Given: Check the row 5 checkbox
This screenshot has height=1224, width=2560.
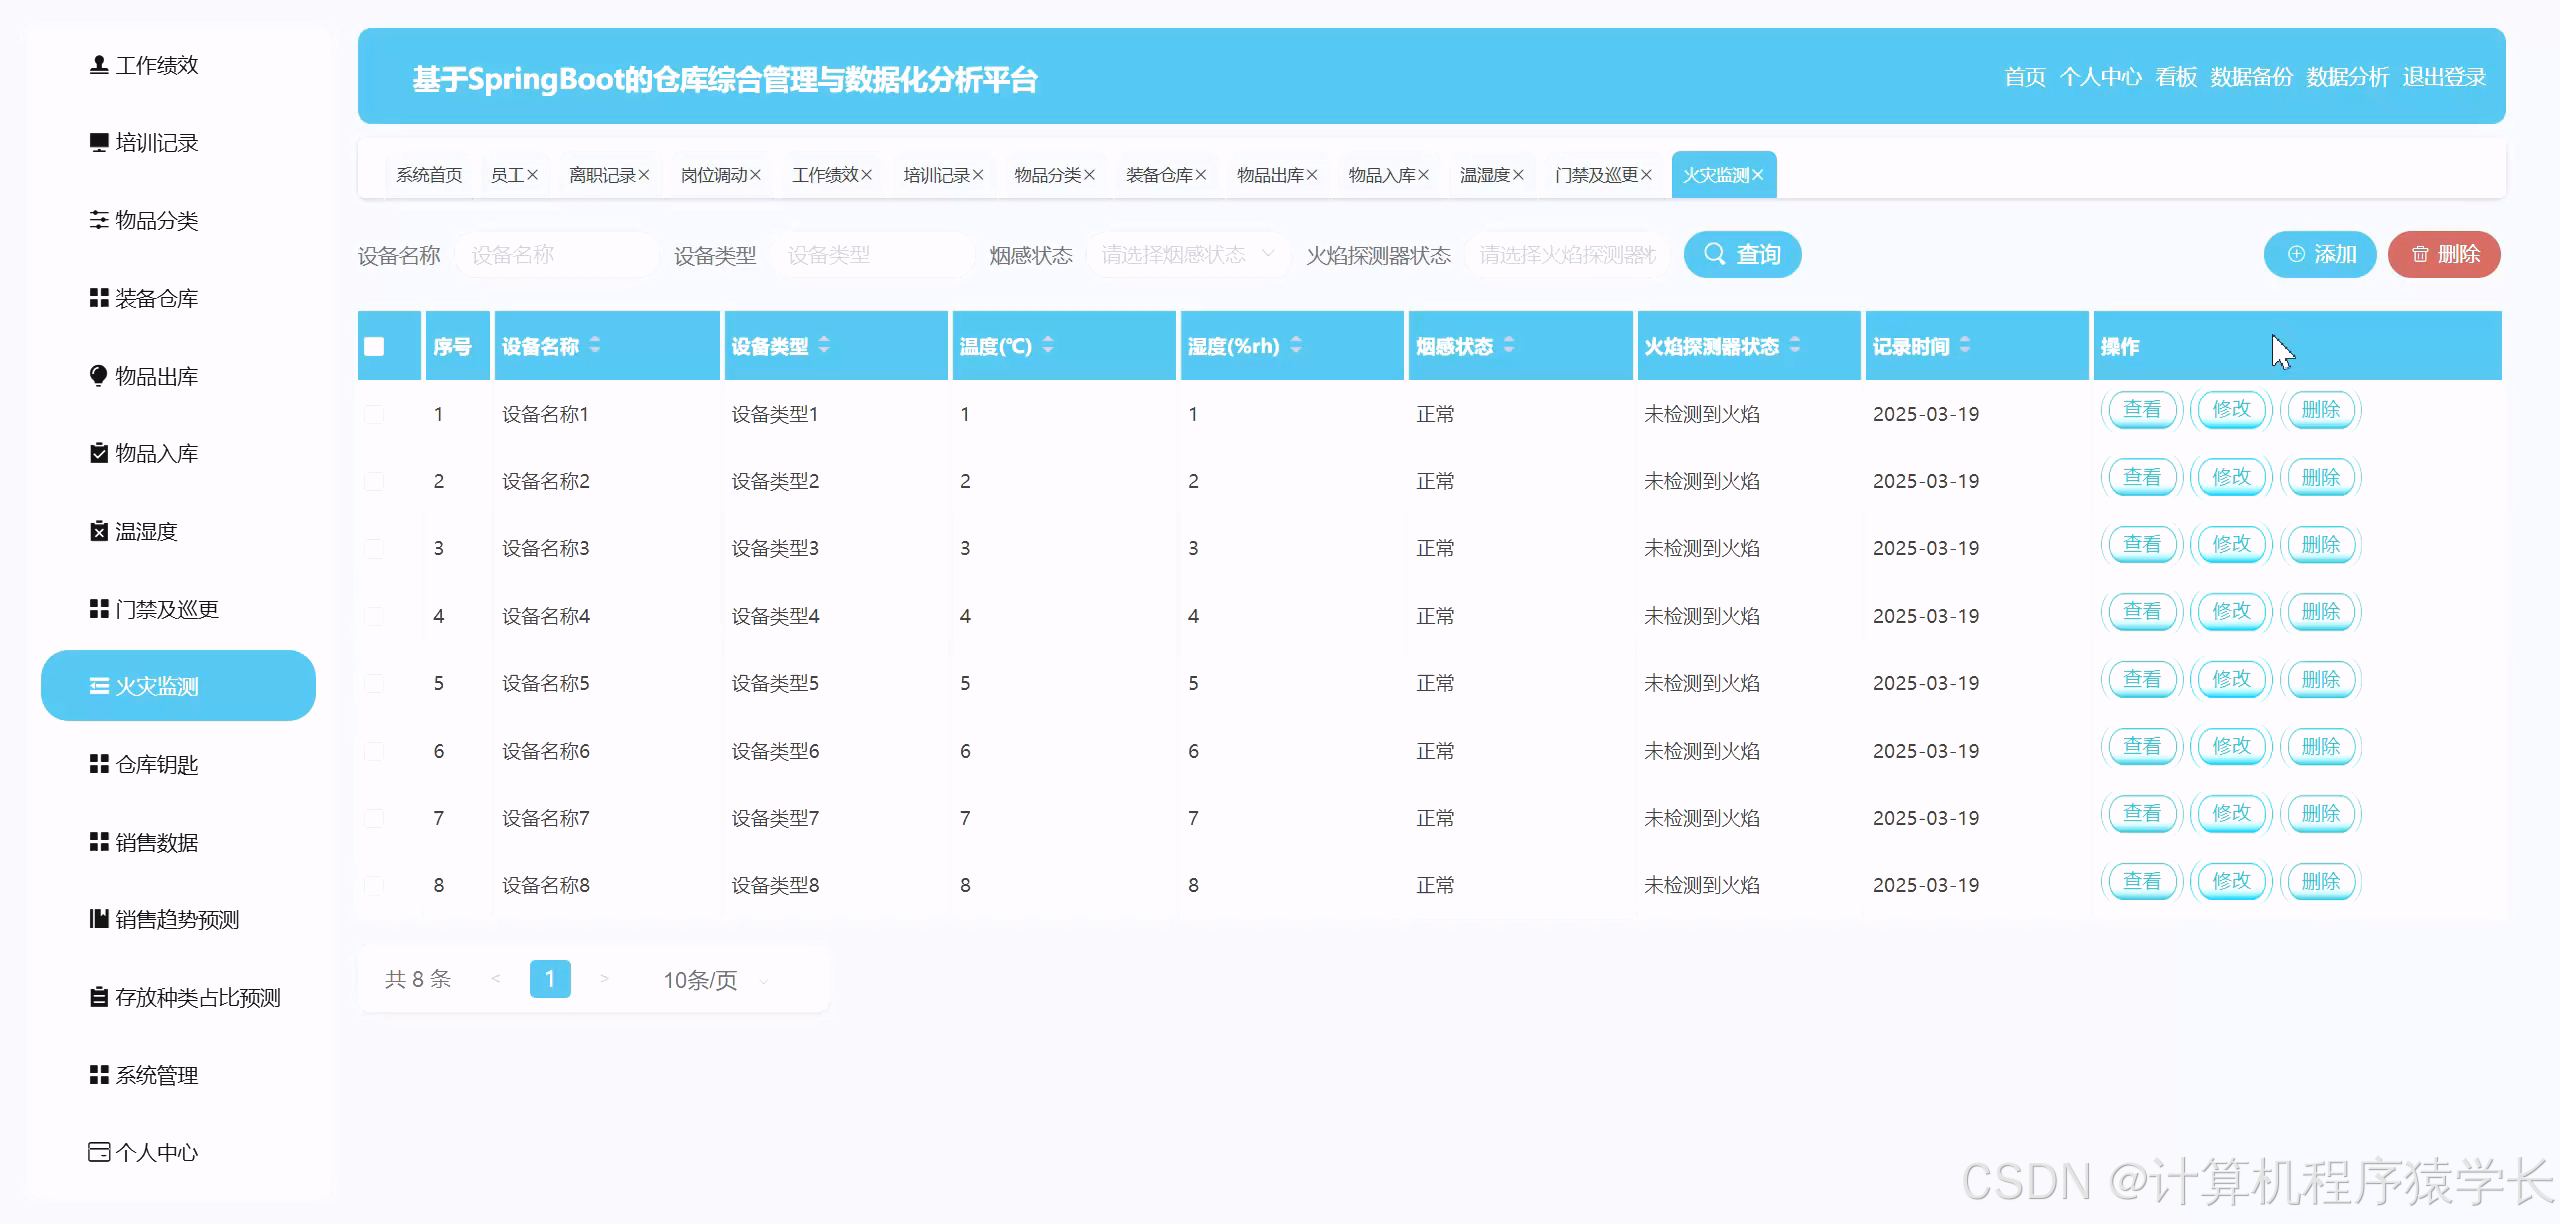Looking at the screenshot, I should [x=374, y=683].
